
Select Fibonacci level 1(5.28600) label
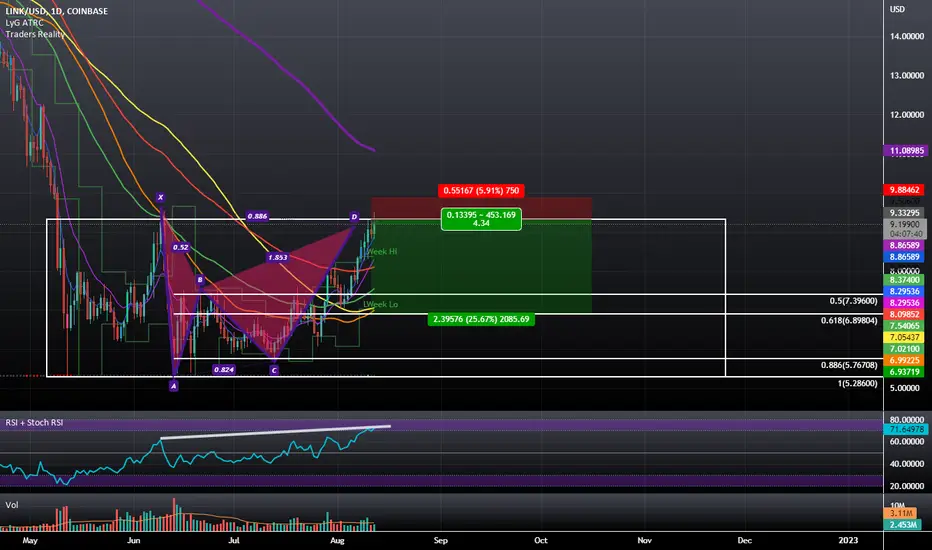[858, 384]
